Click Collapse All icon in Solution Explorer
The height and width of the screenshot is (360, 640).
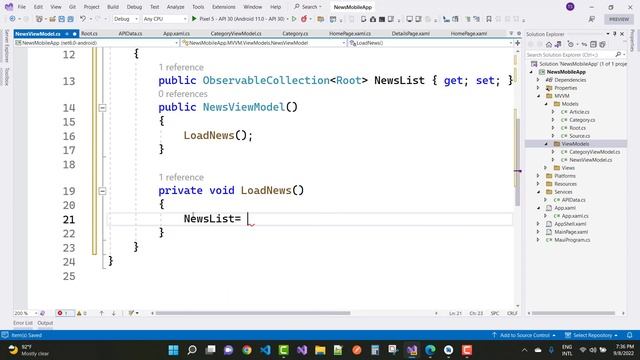593,44
